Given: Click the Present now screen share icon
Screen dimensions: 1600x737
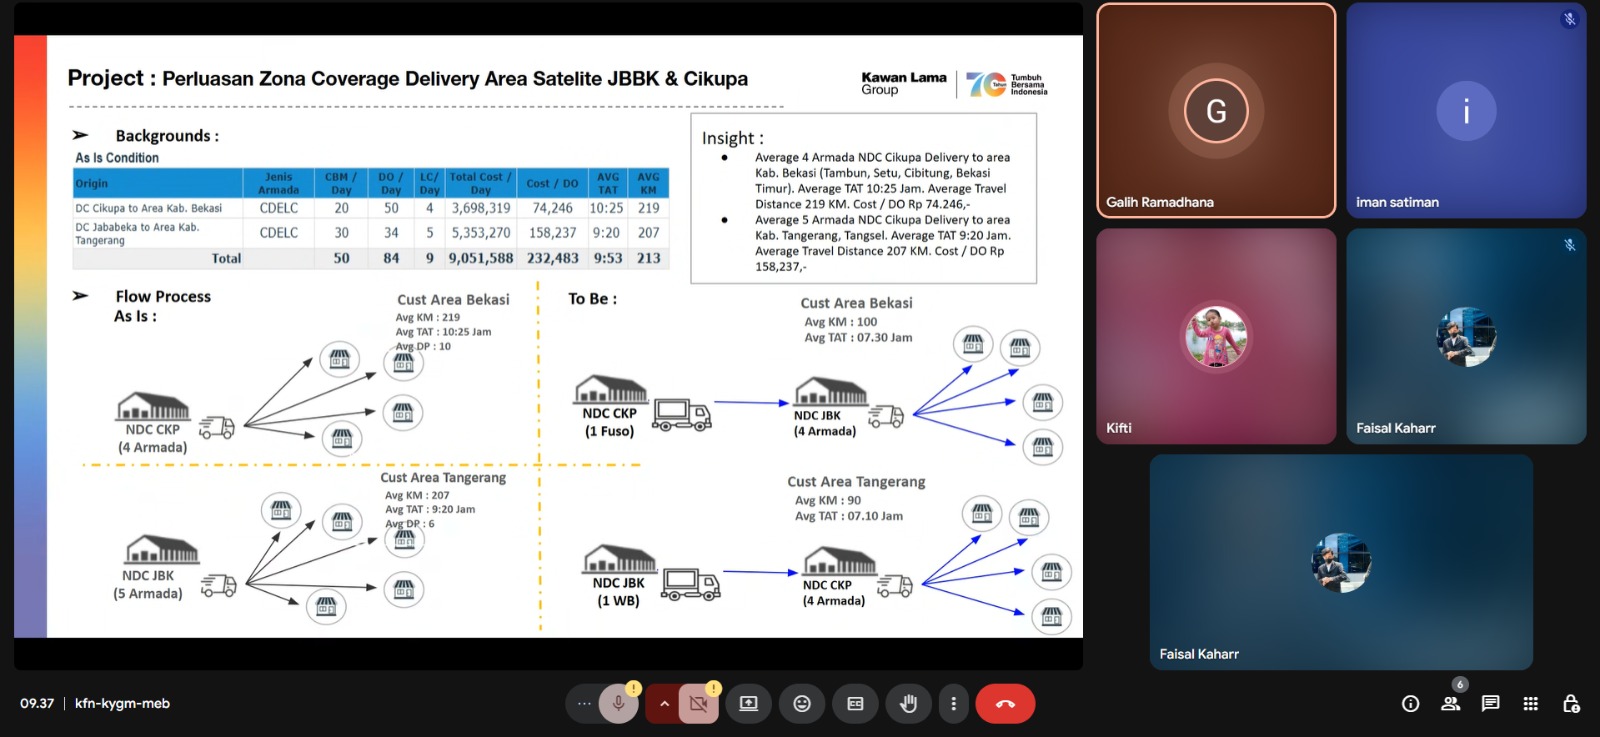Looking at the screenshot, I should [x=748, y=704].
